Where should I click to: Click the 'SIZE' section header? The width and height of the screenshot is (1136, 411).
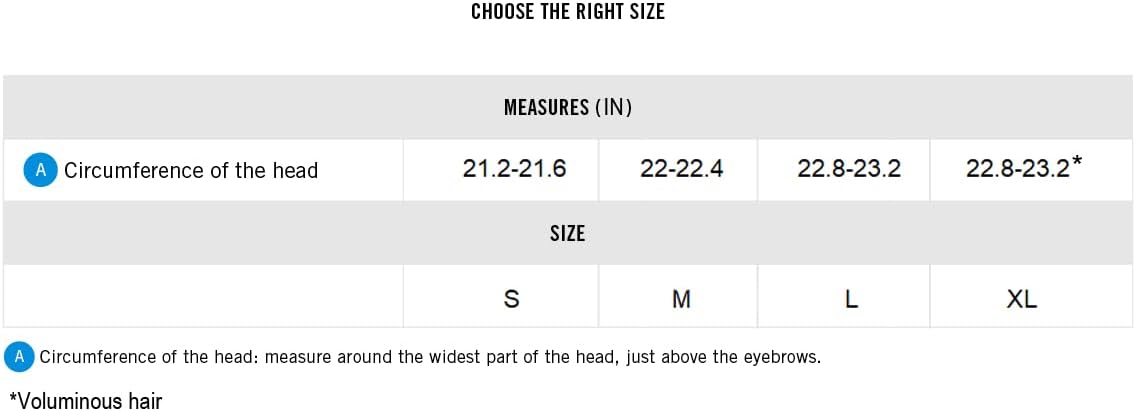click(x=567, y=233)
